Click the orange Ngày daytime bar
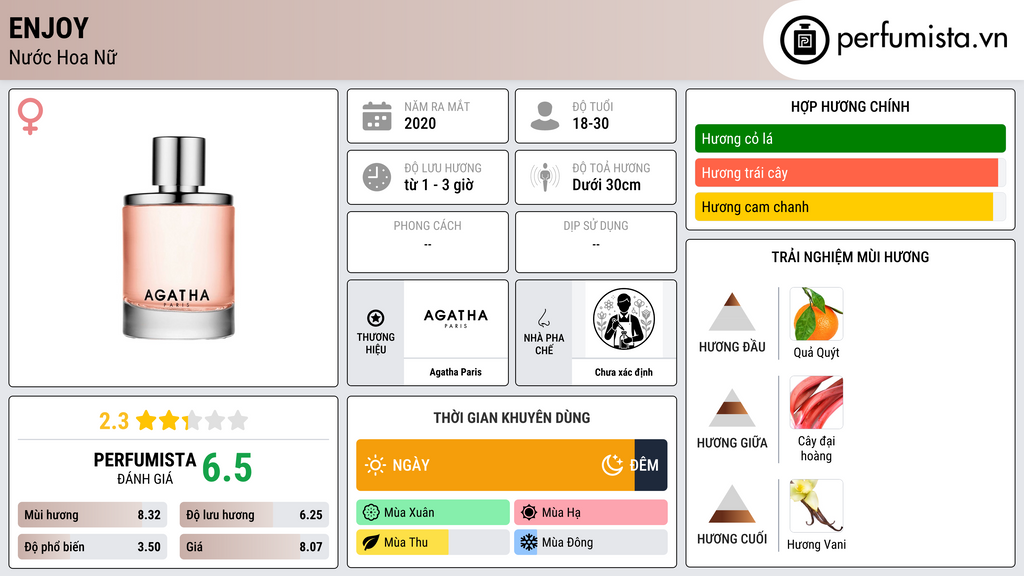Screen dimensions: 1024x576 (x=495, y=465)
